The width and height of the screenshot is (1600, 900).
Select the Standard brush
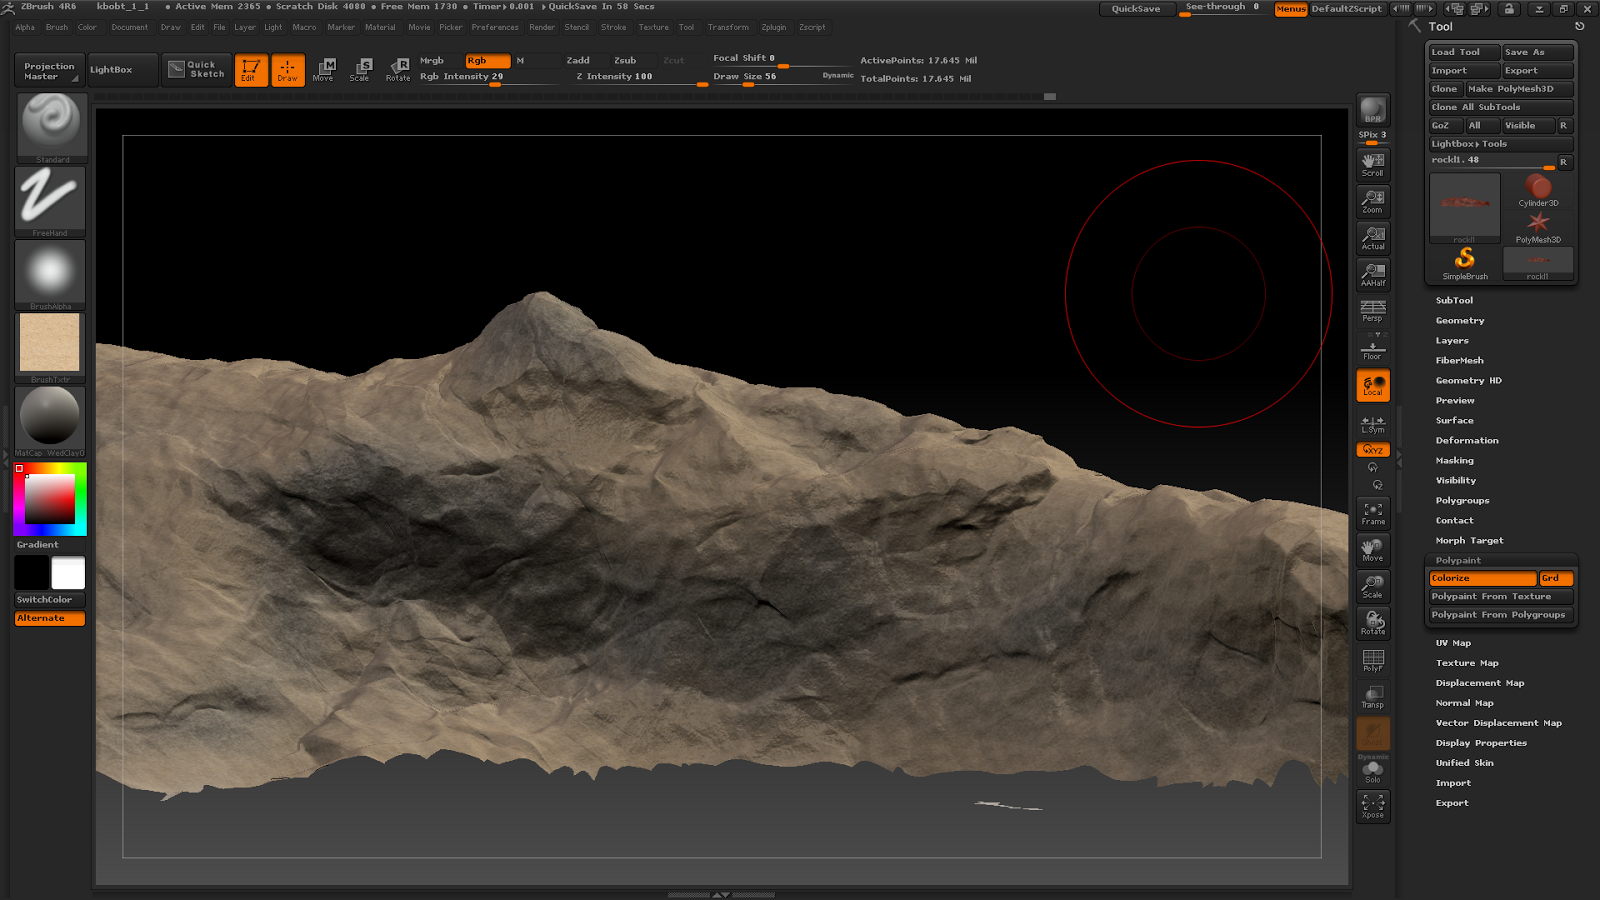tap(49, 125)
